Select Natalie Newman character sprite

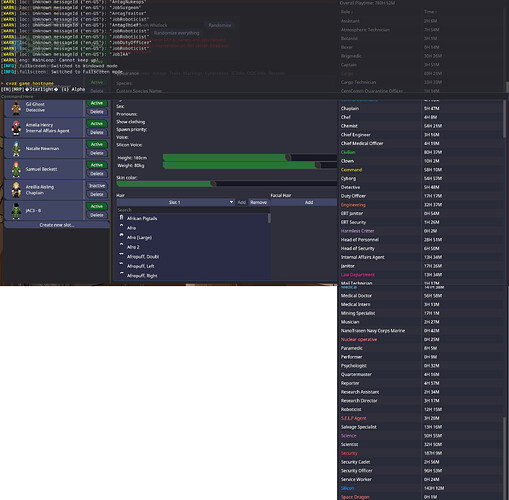click(16, 149)
